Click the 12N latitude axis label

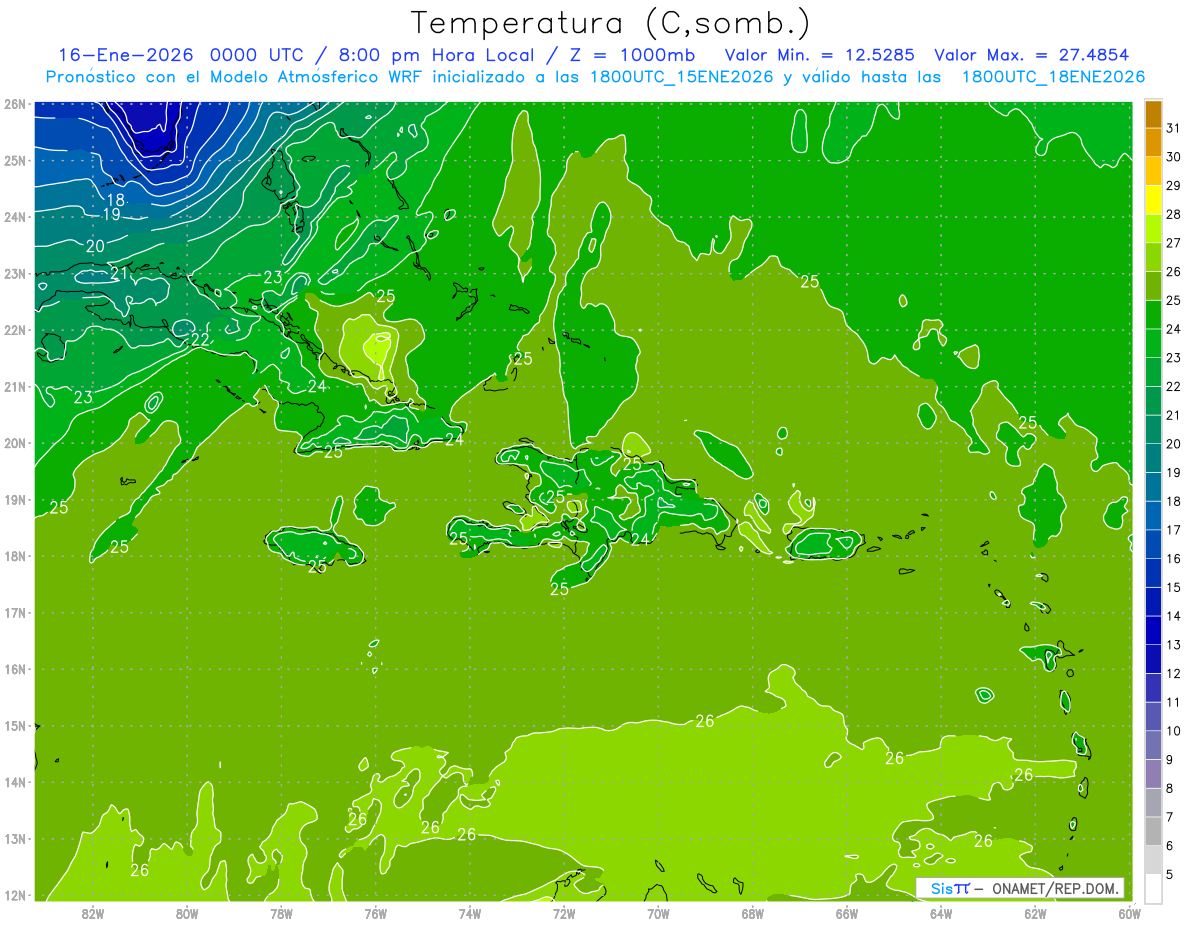pos(15,895)
